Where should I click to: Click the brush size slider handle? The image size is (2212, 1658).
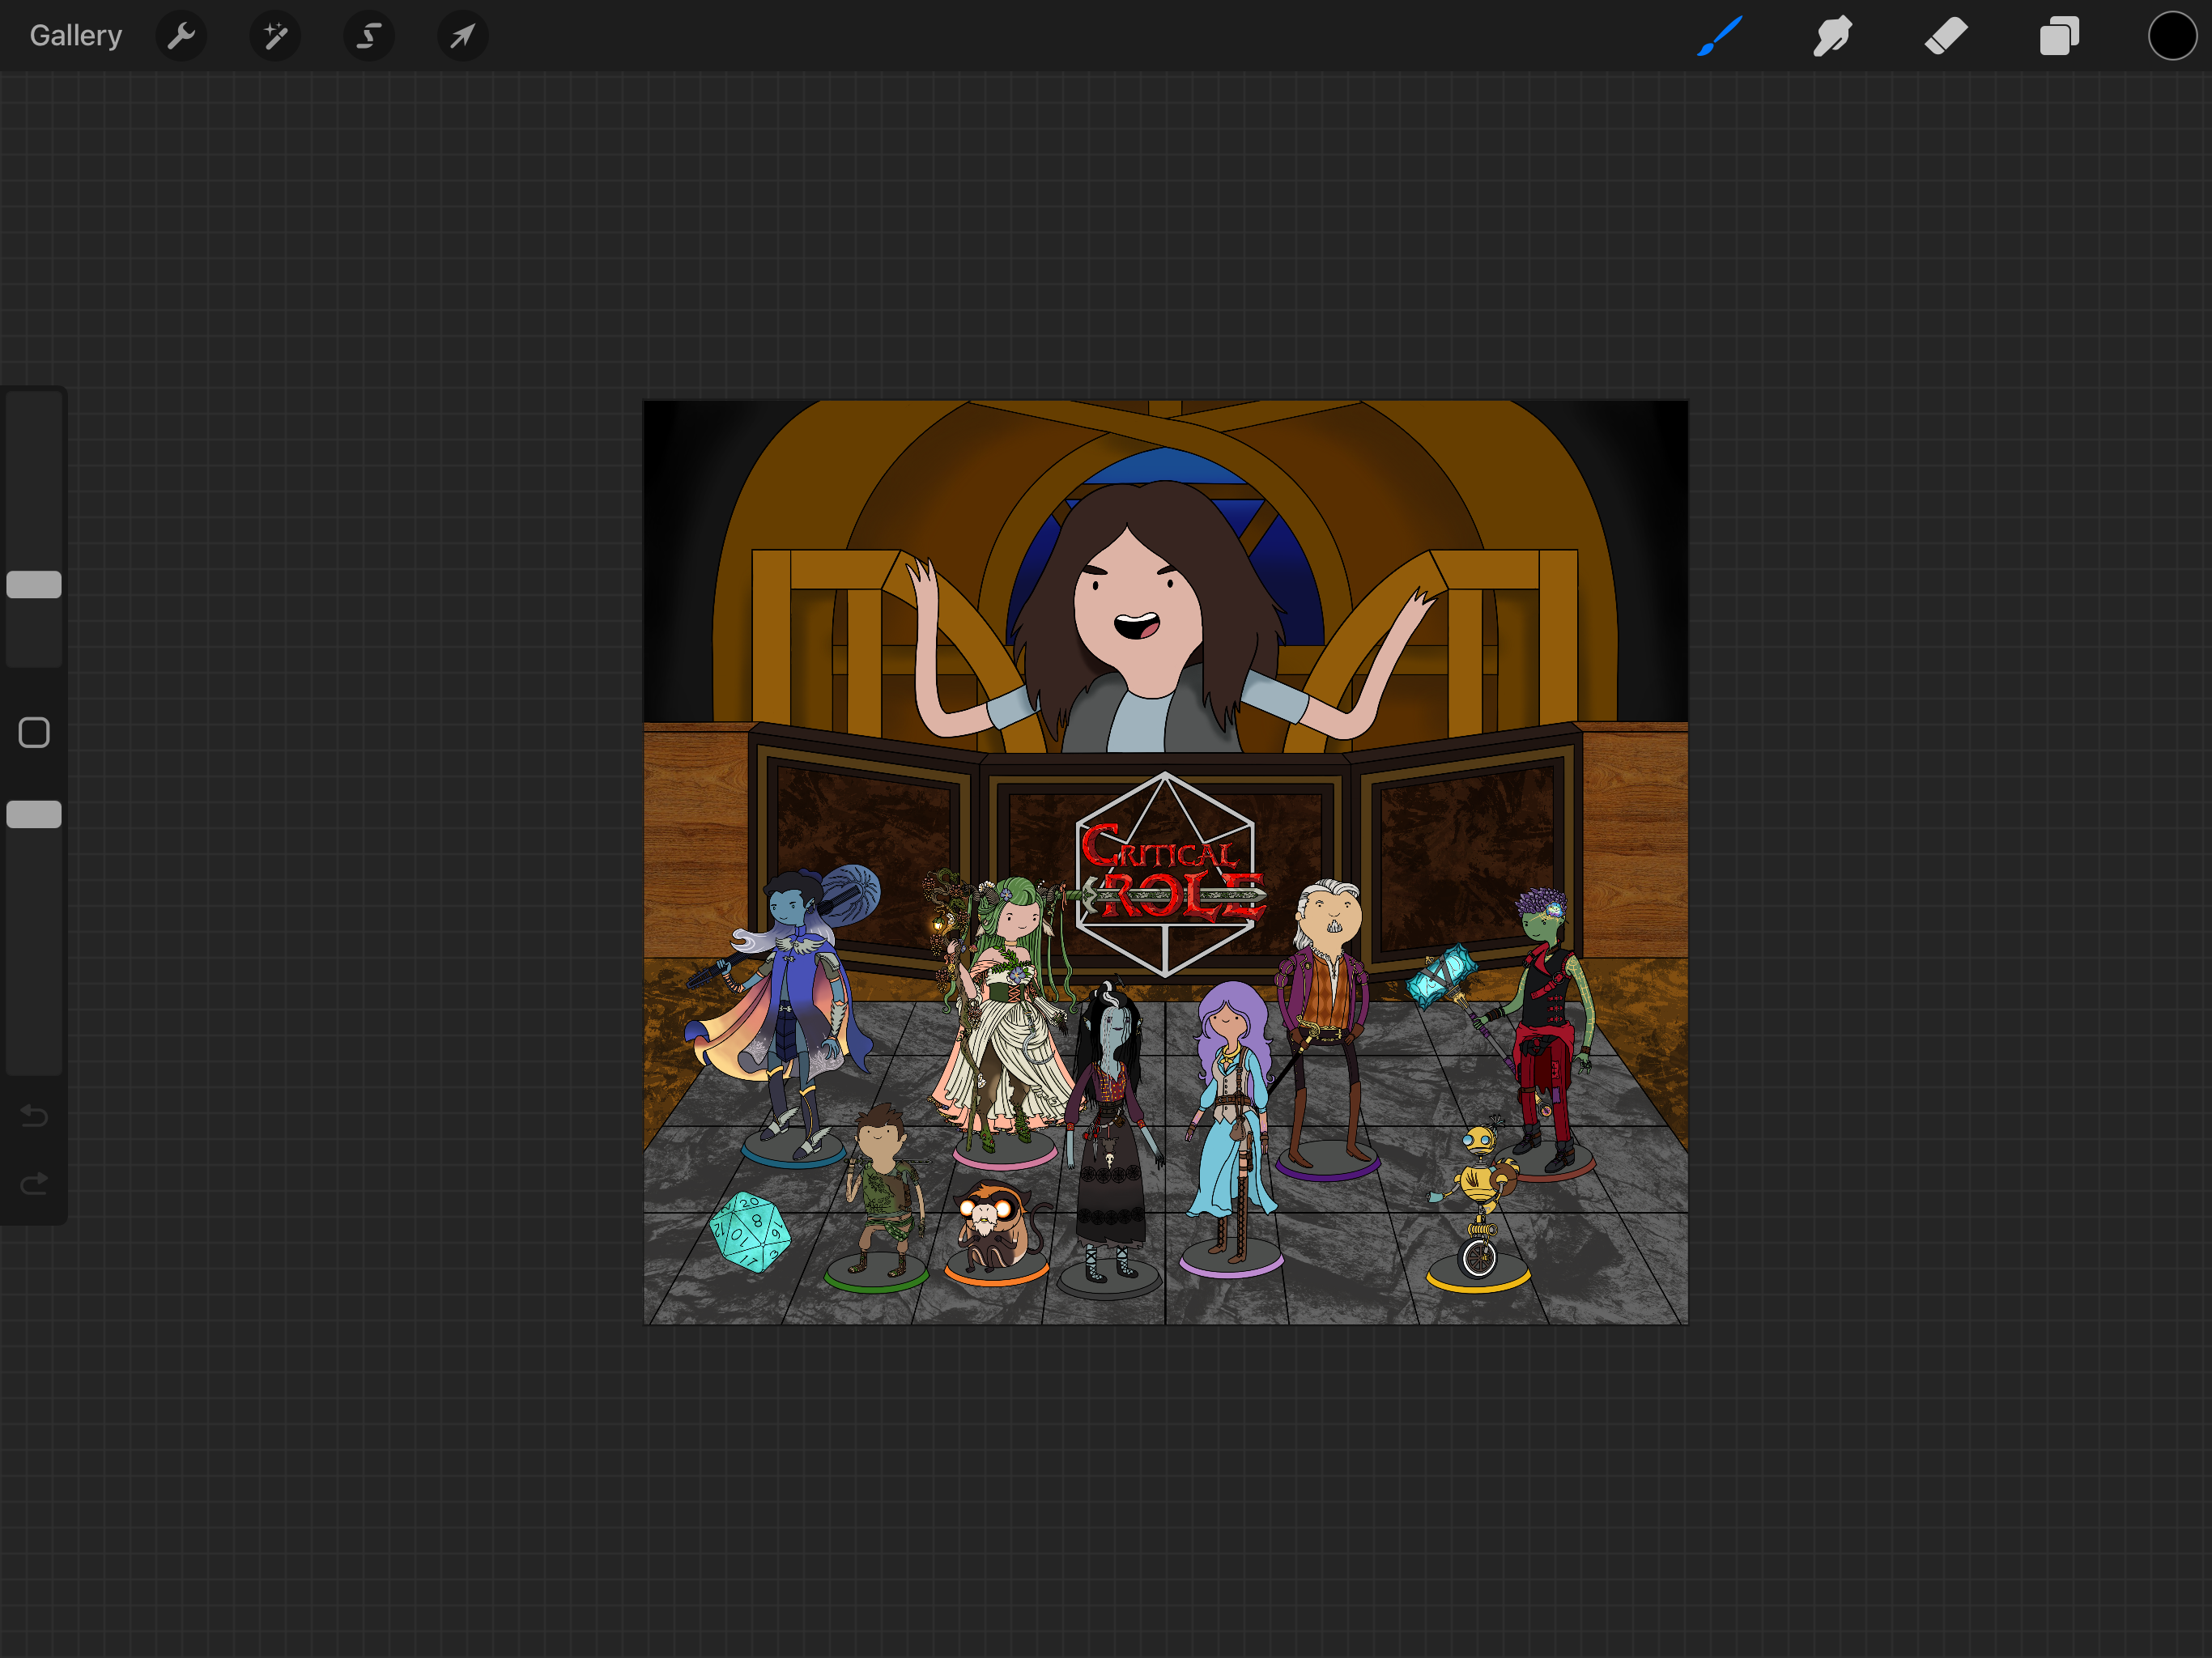(x=34, y=585)
